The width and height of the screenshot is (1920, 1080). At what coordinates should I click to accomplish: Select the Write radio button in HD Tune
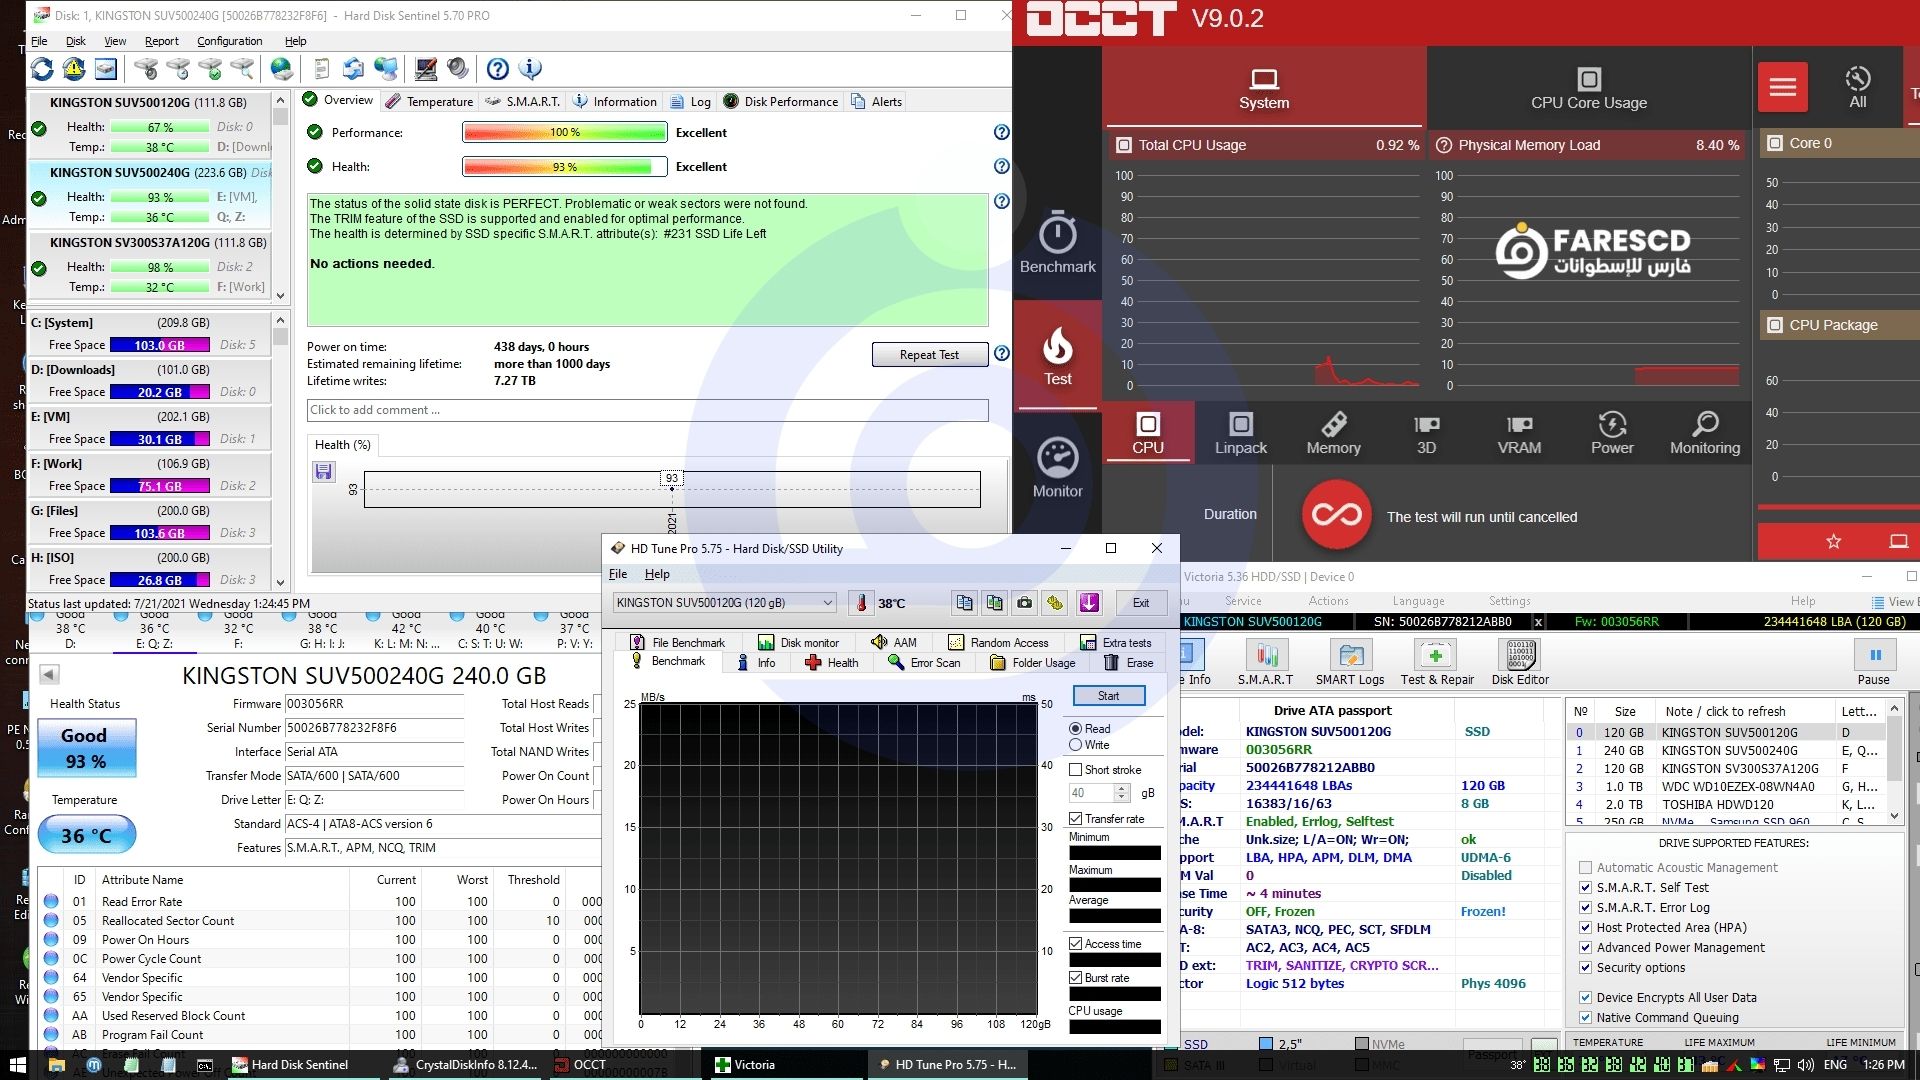pos(1076,745)
